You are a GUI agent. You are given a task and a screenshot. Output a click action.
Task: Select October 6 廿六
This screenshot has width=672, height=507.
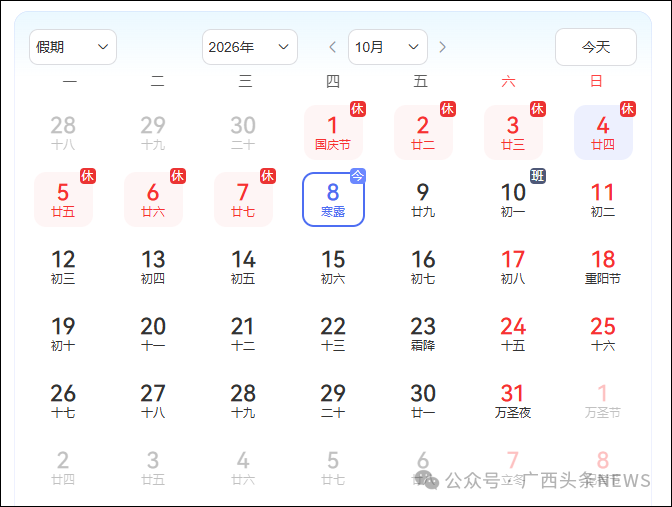click(x=153, y=199)
